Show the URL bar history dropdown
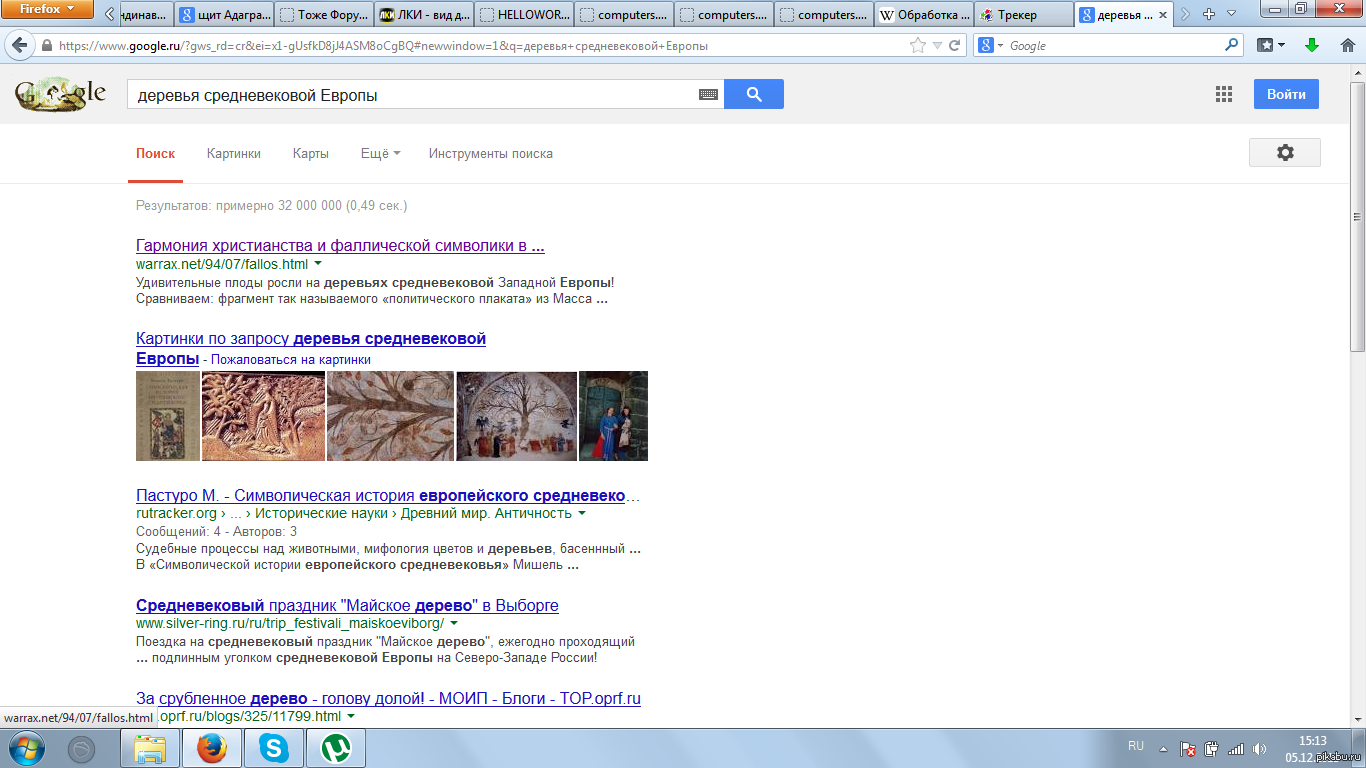1366x768 pixels. (937, 46)
